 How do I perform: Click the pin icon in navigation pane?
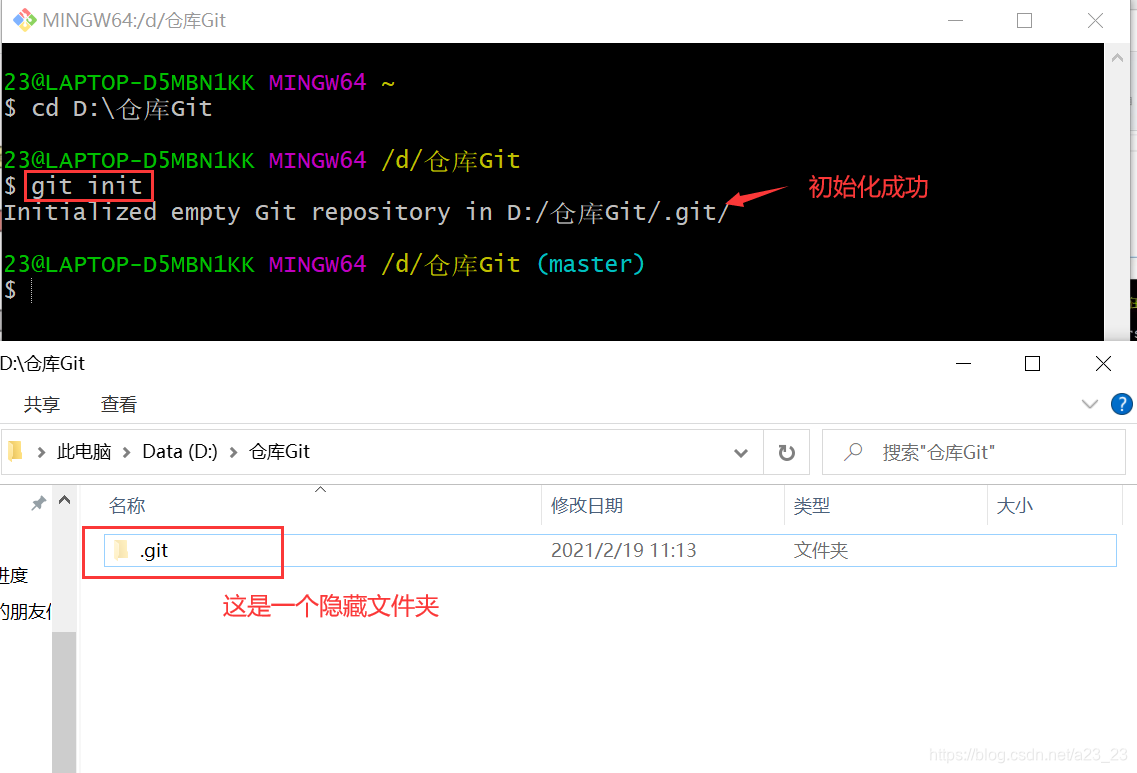[x=38, y=503]
